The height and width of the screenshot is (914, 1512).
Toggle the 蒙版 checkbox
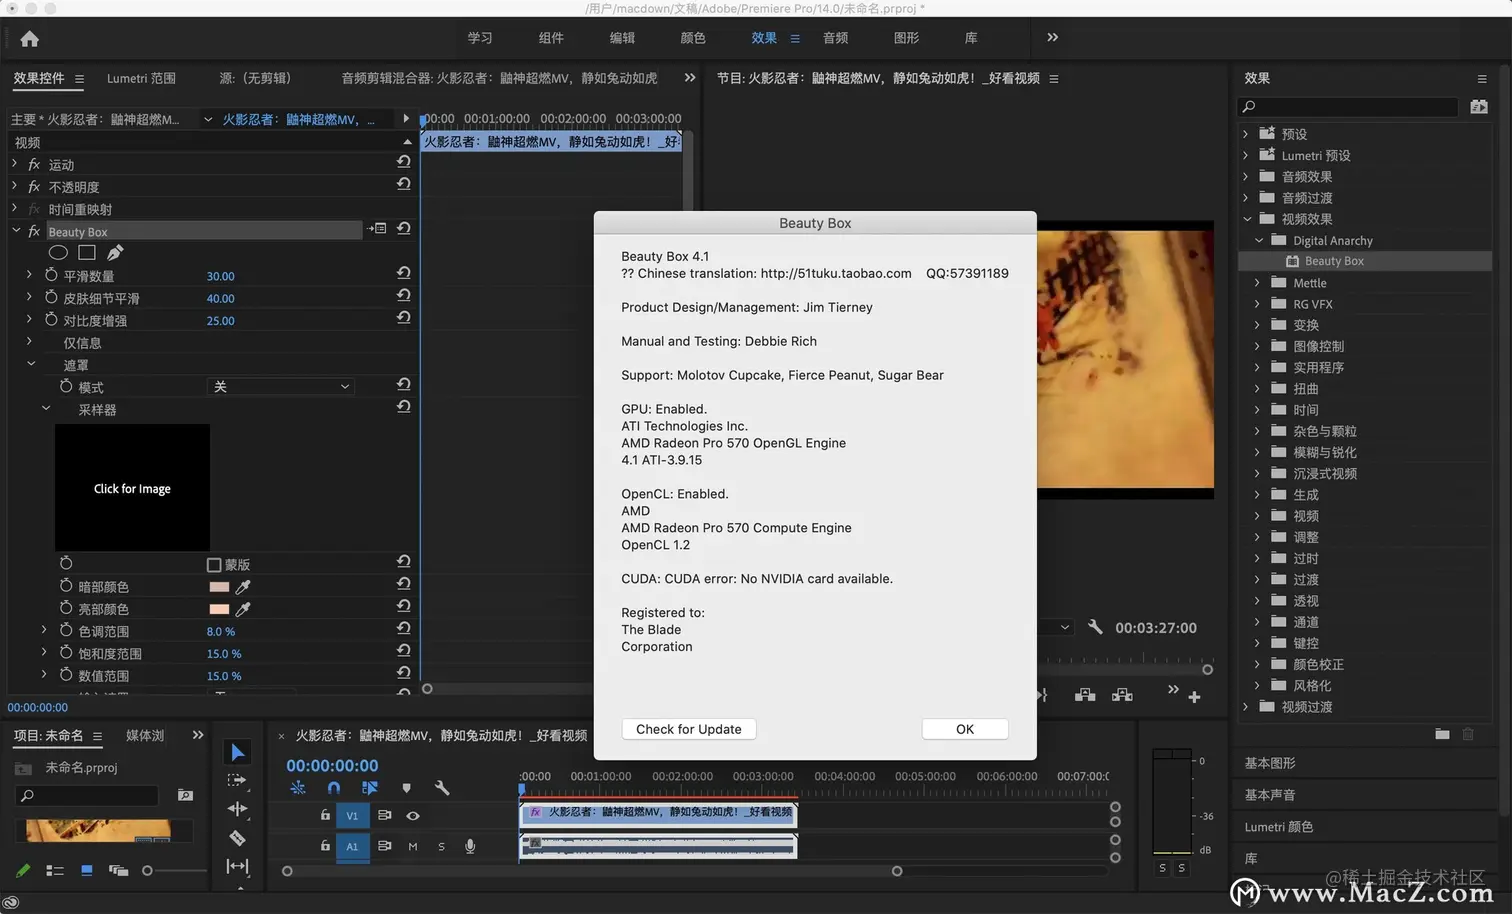(213, 565)
